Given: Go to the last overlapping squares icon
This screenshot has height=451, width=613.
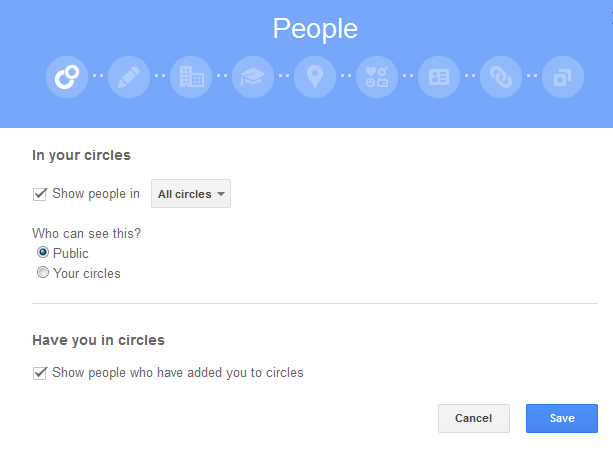Looking at the screenshot, I should coord(563,77).
